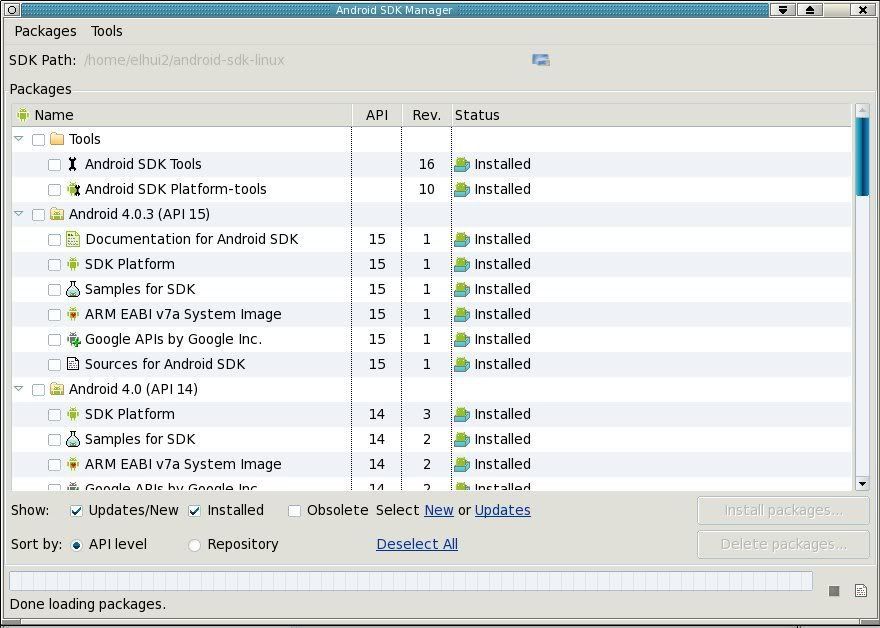Click the installed status icon for Android SDK Tools
Screen dimensions: 880x628
(x=462, y=164)
